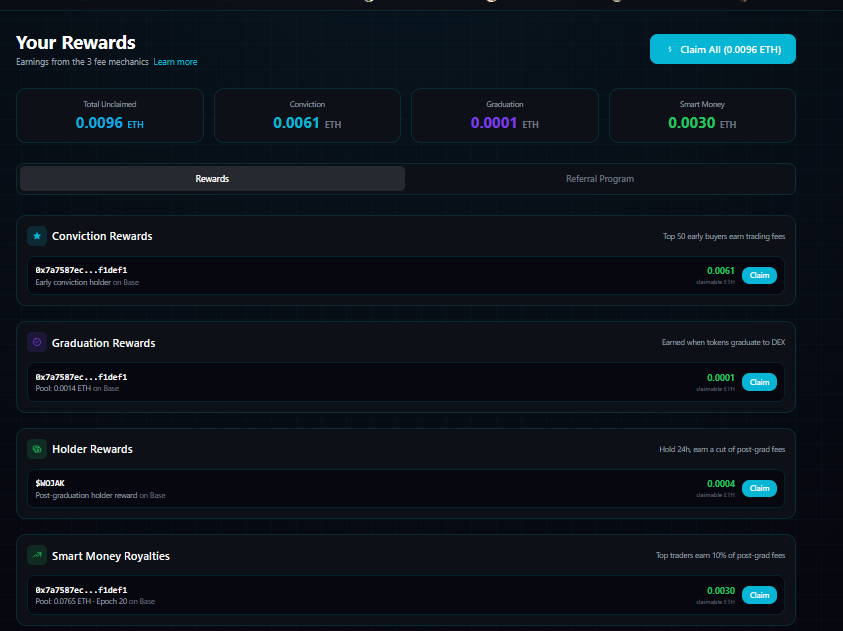Click the Conviction Rewards section title
The image size is (843, 631).
(x=102, y=236)
